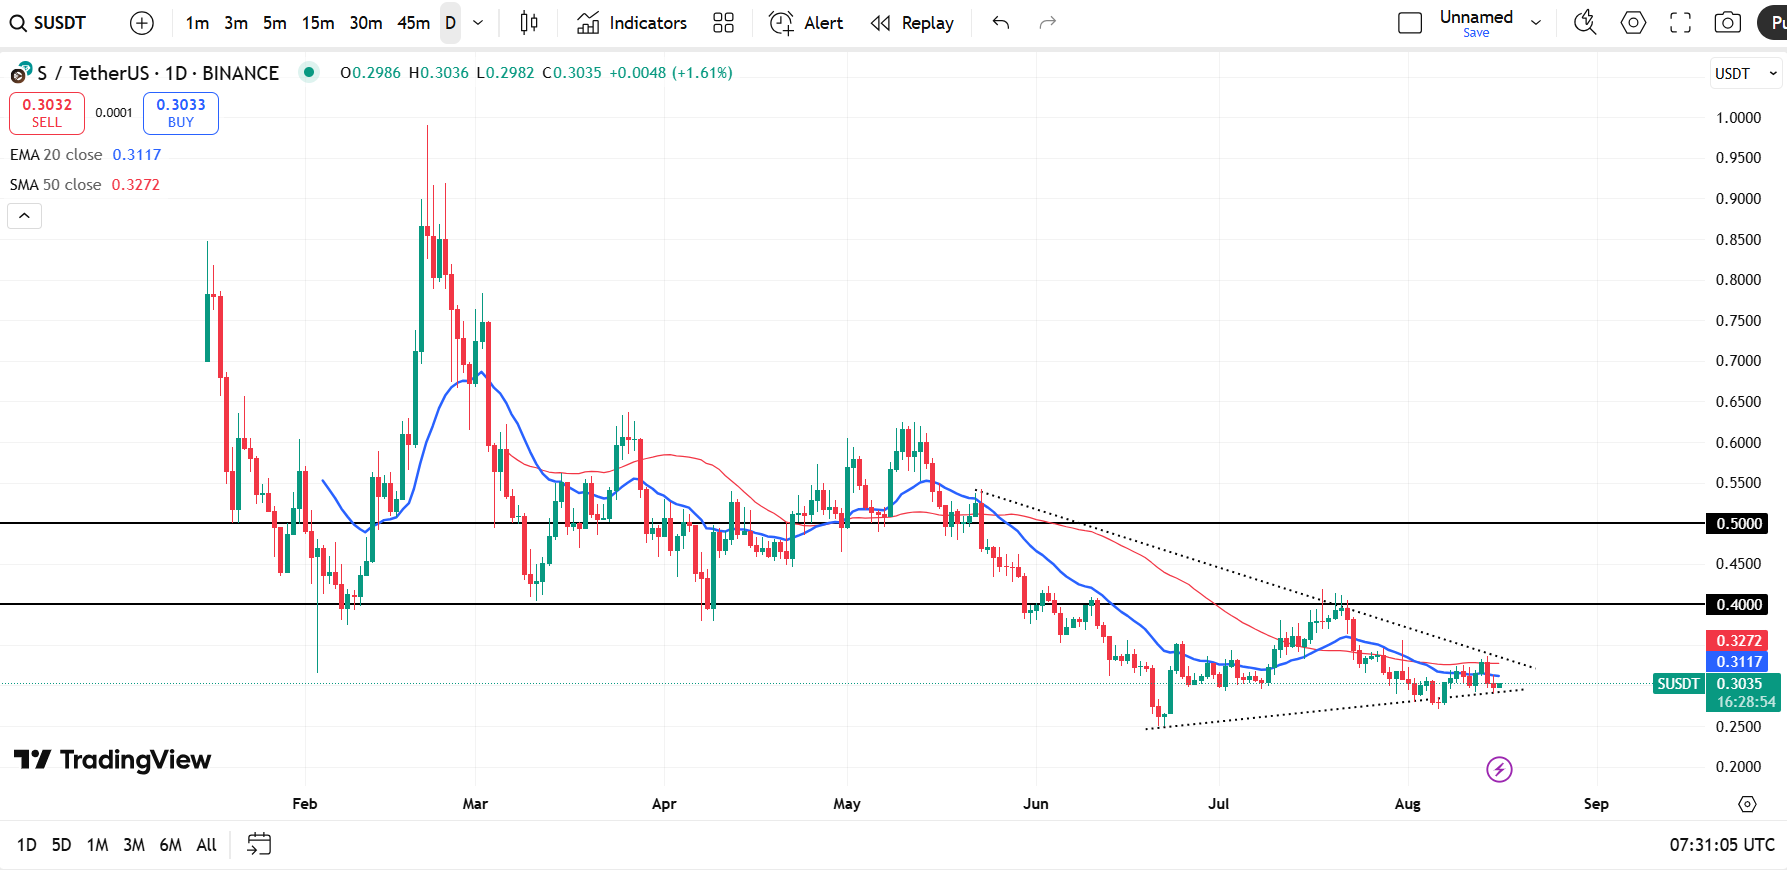The height and width of the screenshot is (870, 1787).
Task: Expand the timeframe interval dropdown arrow
Action: 478,23
